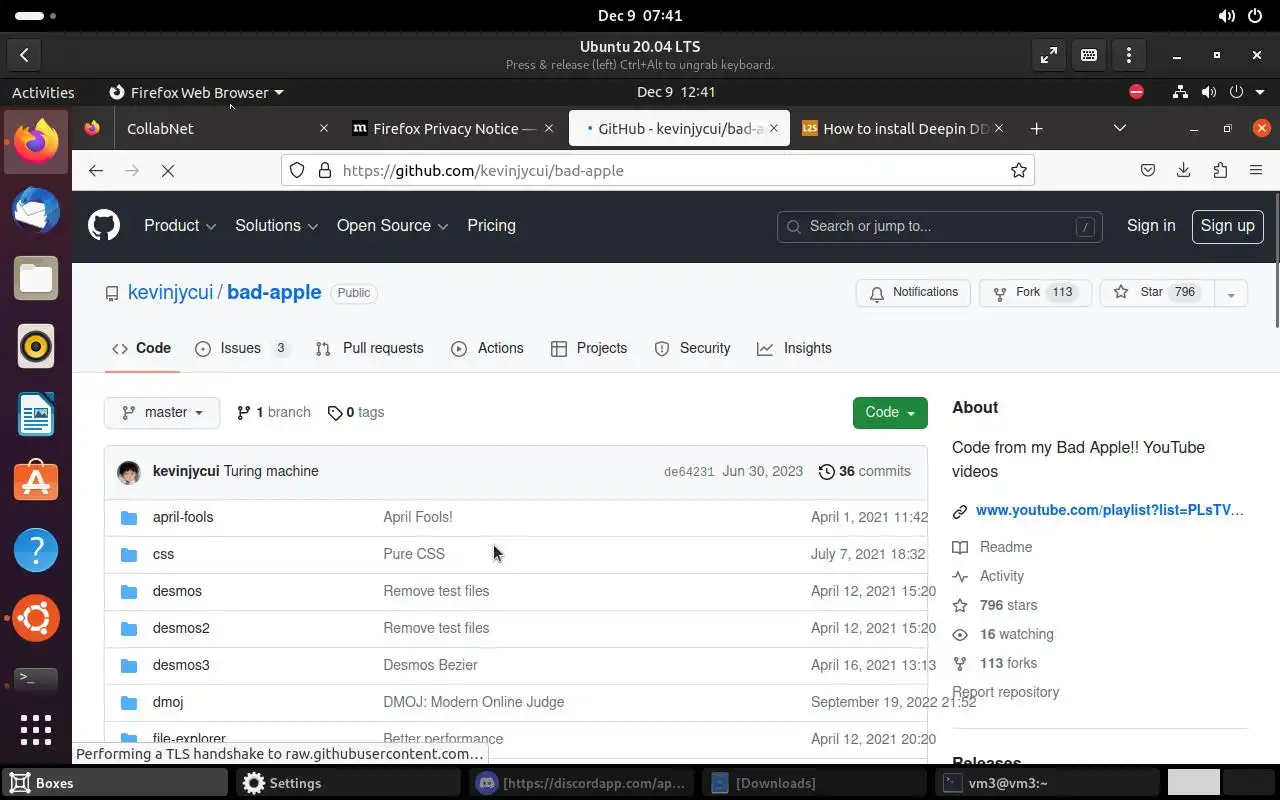Open the Issues repository tab
1280x800 pixels.
[x=242, y=349]
